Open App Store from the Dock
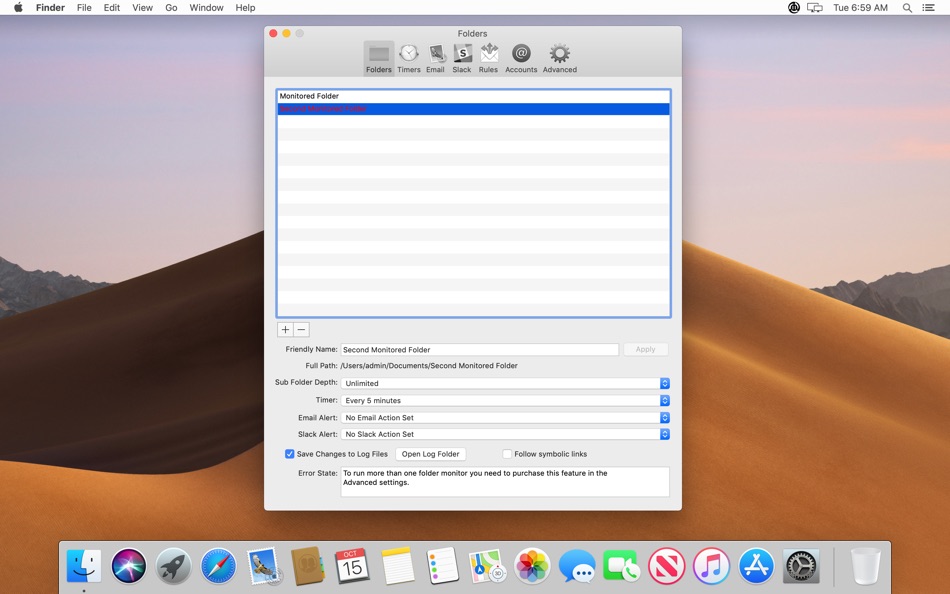This screenshot has width=950, height=594. pos(756,566)
